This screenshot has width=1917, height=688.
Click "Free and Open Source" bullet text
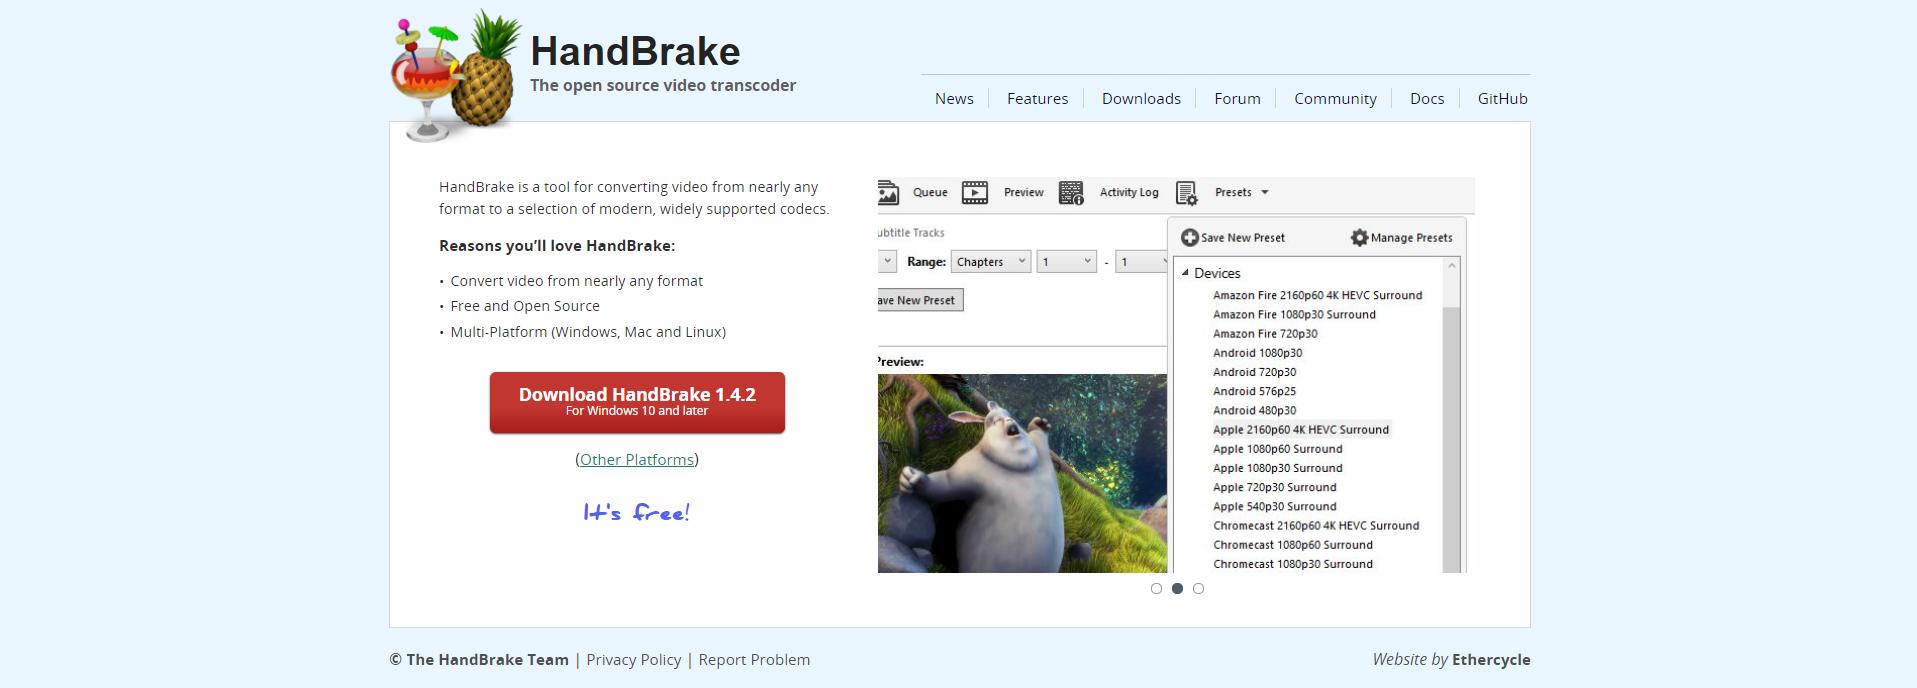pyautogui.click(x=525, y=307)
